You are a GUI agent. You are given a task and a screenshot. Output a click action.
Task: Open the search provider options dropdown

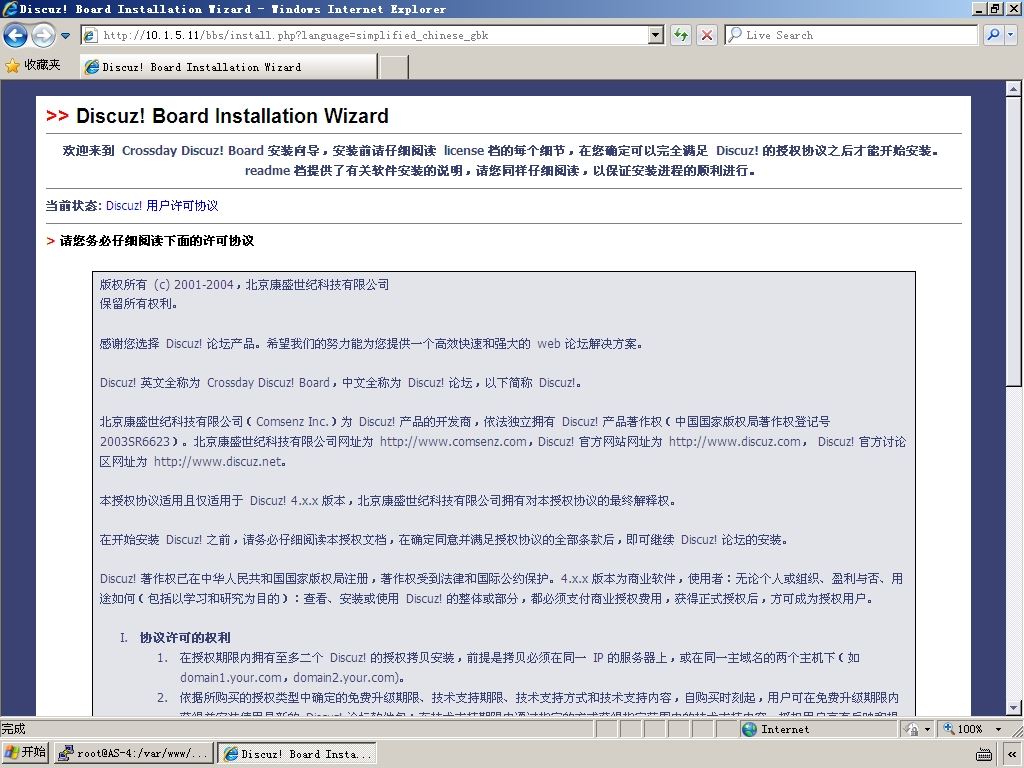(1011, 35)
